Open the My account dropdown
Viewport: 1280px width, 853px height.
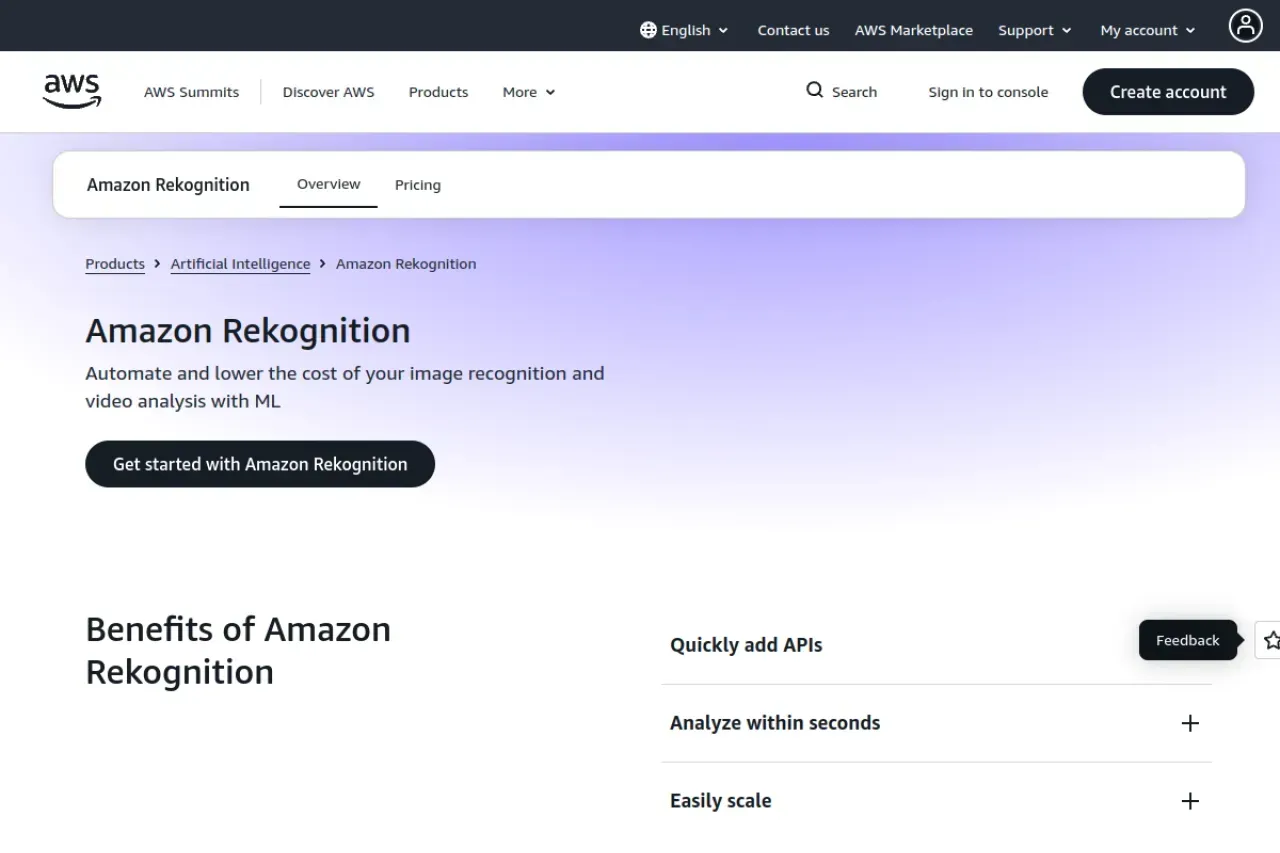coord(1148,30)
